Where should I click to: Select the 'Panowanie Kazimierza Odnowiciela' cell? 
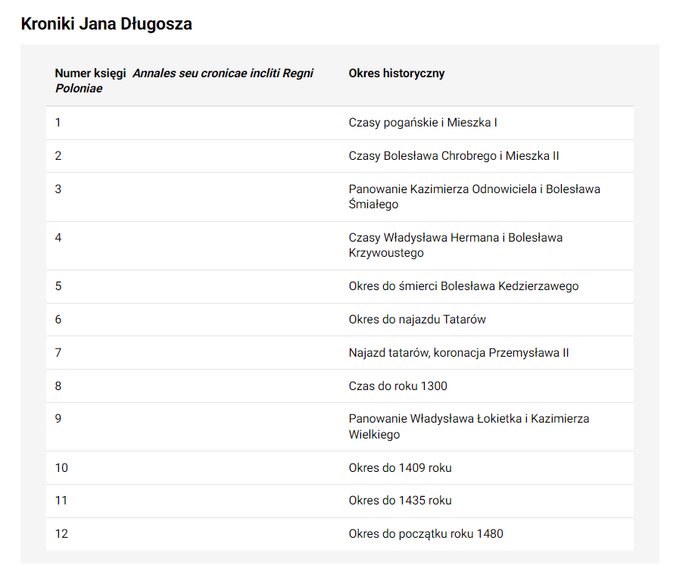click(x=474, y=196)
